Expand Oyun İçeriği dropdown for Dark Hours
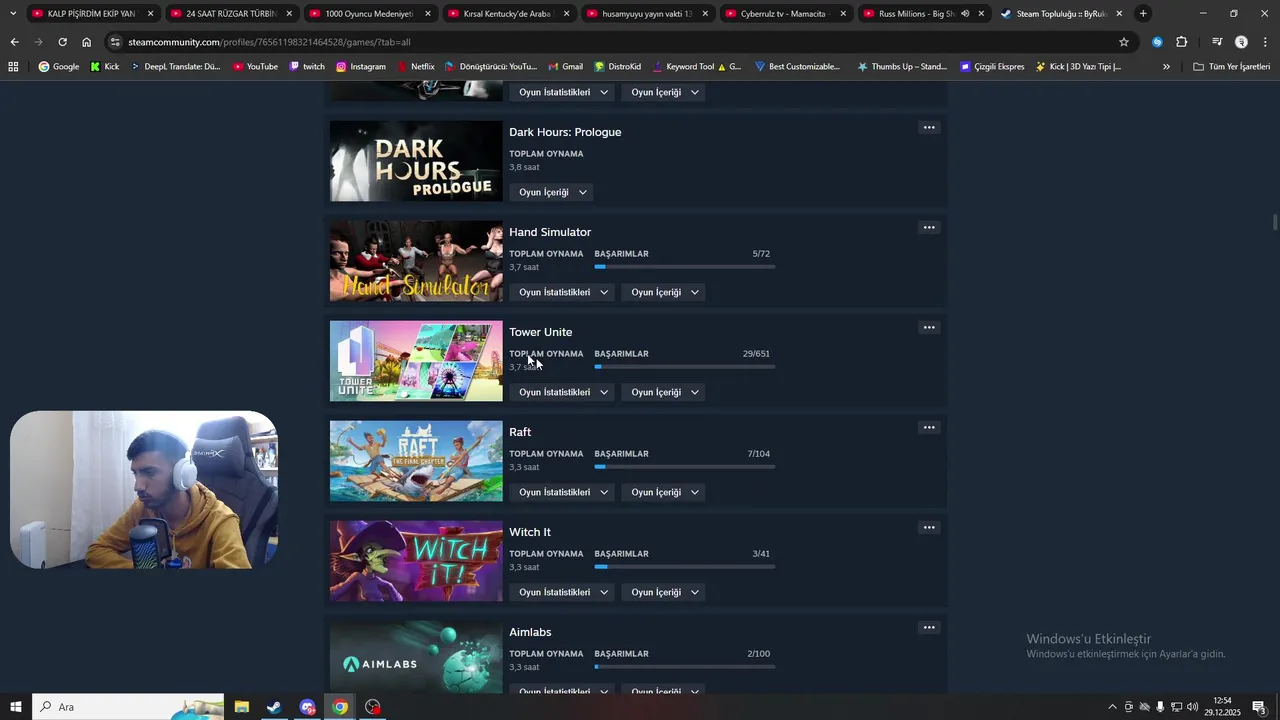Viewport: 1280px width, 720px height. pos(553,192)
